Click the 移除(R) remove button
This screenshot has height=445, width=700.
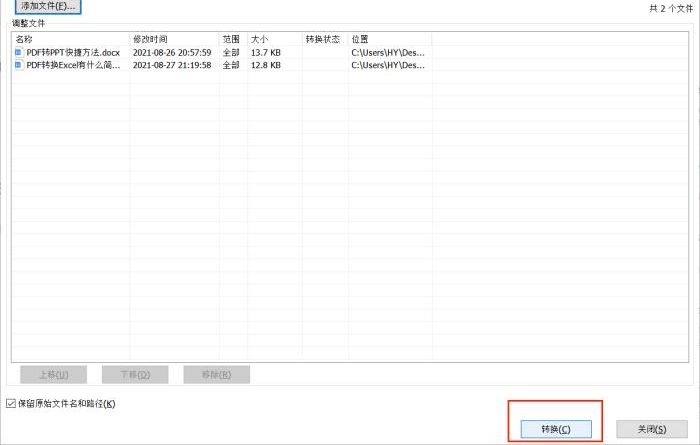coord(216,374)
